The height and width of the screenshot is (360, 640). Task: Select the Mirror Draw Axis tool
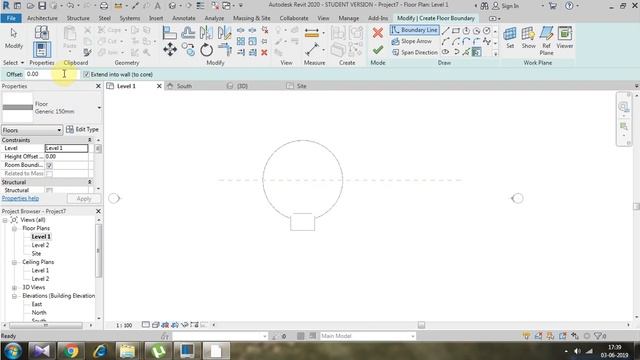224,33
